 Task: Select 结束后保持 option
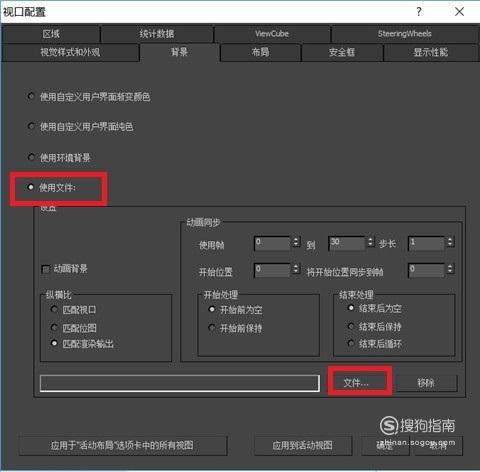(351, 326)
